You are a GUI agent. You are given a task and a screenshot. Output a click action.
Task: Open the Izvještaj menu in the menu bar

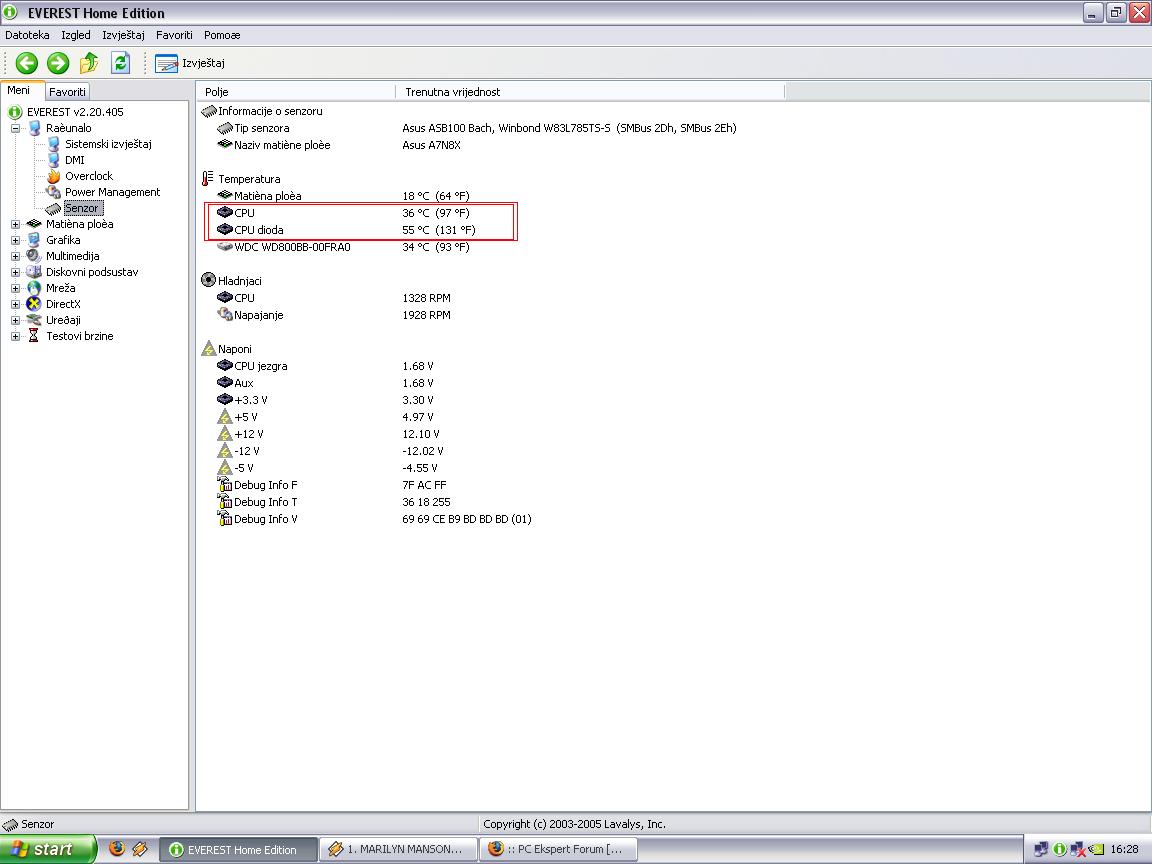pyautogui.click(x=123, y=35)
